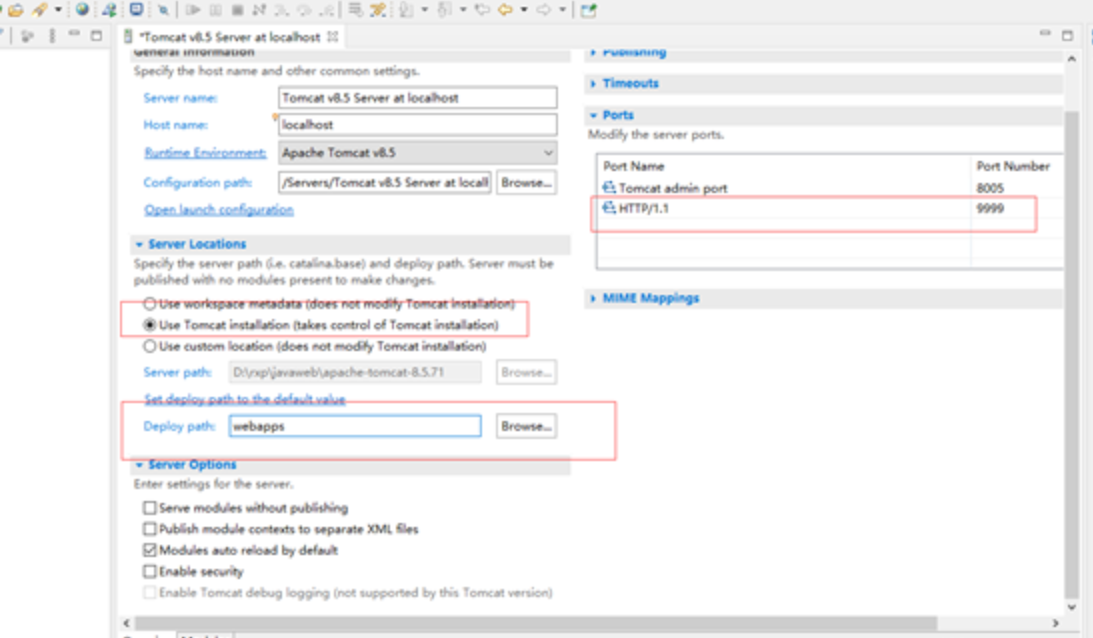Select Use workspace metadata radio option
Viewport: 1093px width, 638px height.
[x=149, y=304]
